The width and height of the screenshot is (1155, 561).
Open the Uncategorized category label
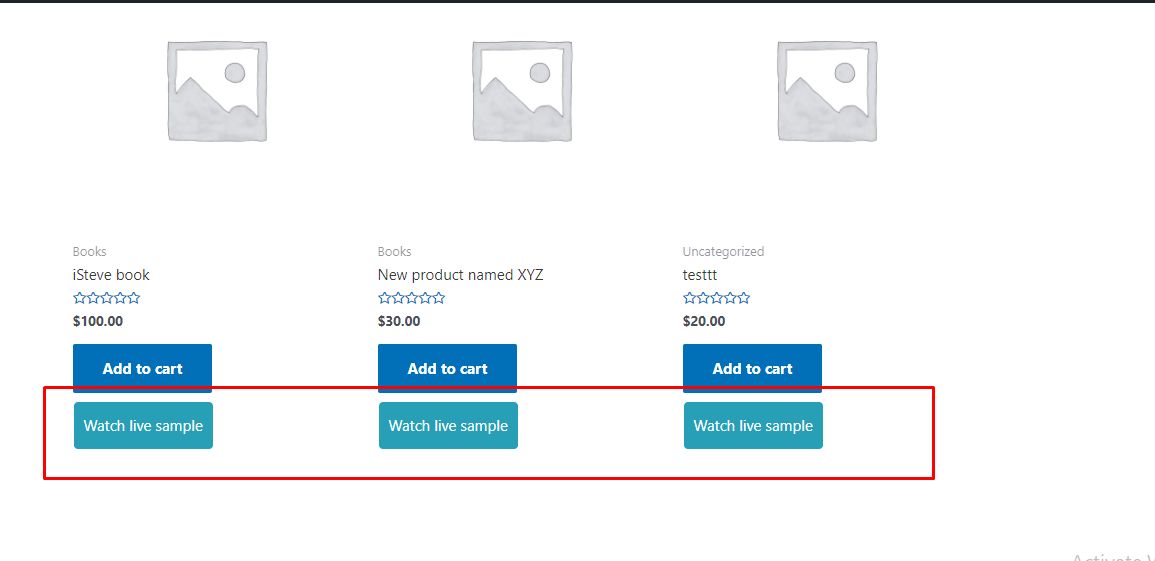(723, 252)
